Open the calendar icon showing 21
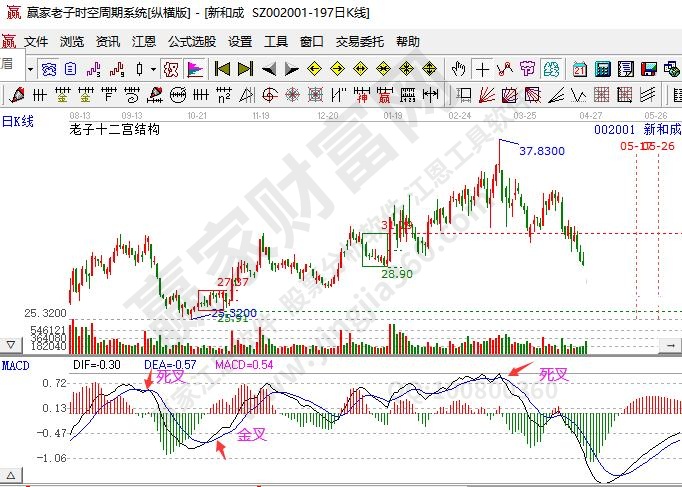The image size is (682, 487). [x=580, y=69]
